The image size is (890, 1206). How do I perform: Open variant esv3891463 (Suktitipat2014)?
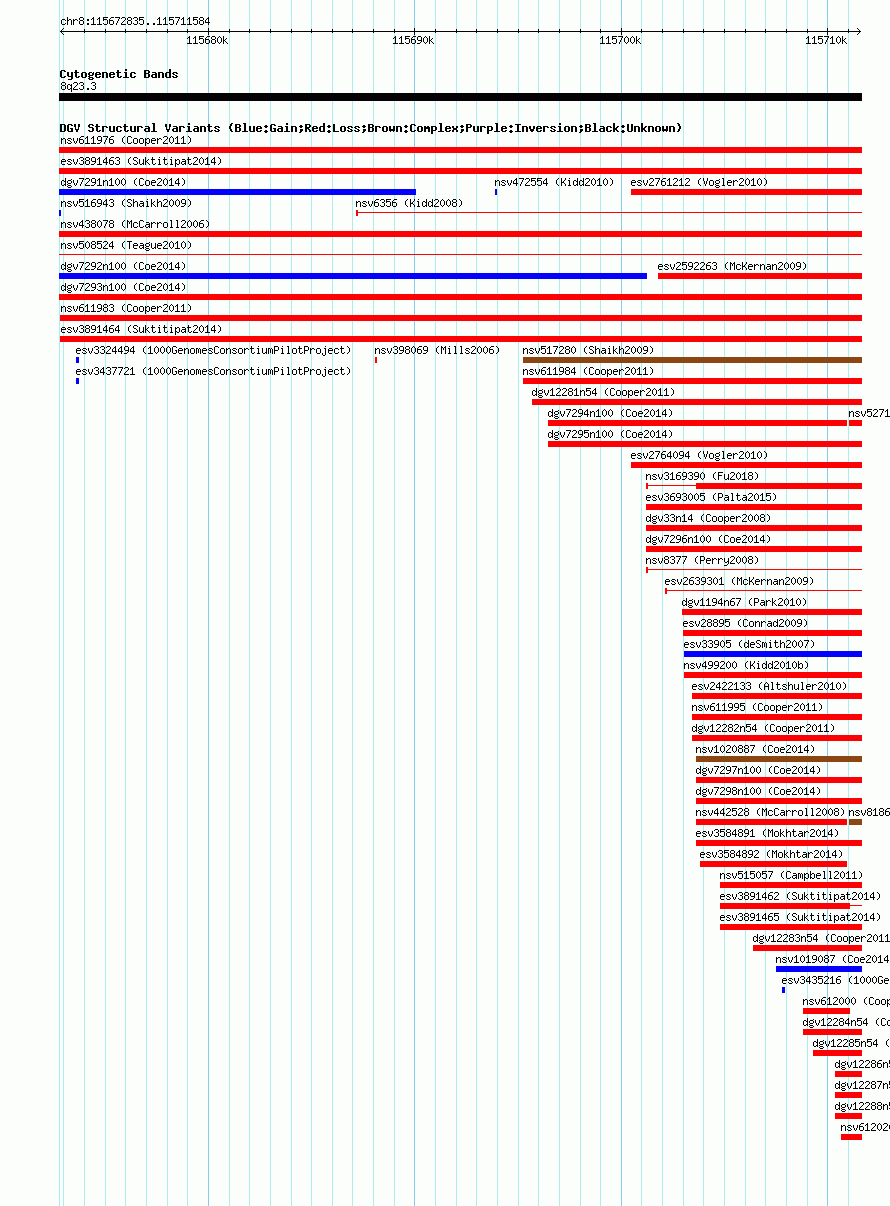(141, 161)
